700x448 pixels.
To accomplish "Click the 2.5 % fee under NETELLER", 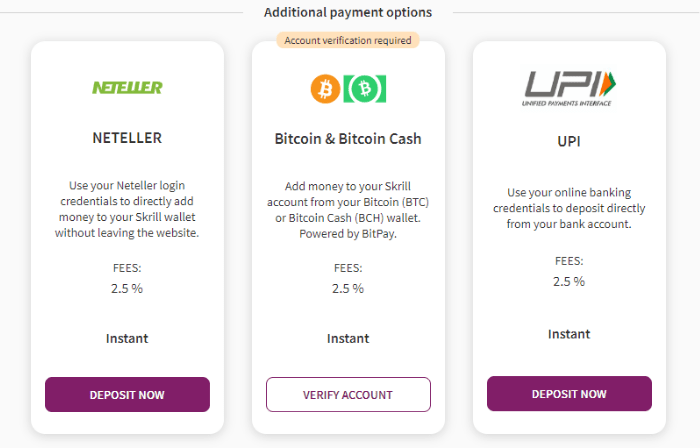I will (x=127, y=289).
